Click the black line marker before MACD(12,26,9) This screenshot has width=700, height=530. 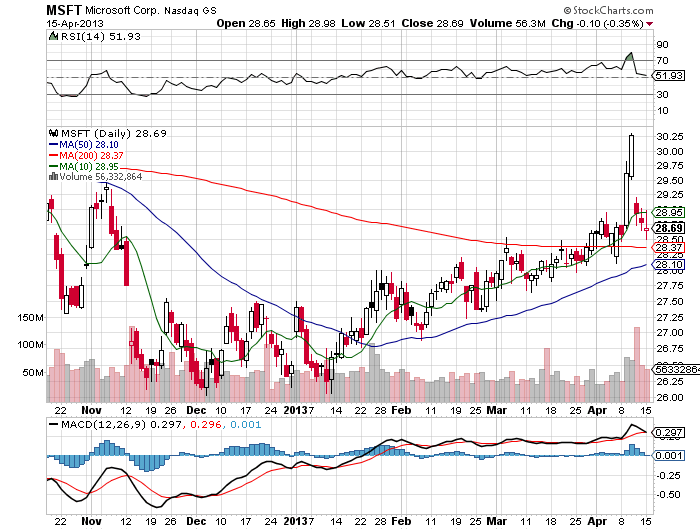click(x=53, y=424)
